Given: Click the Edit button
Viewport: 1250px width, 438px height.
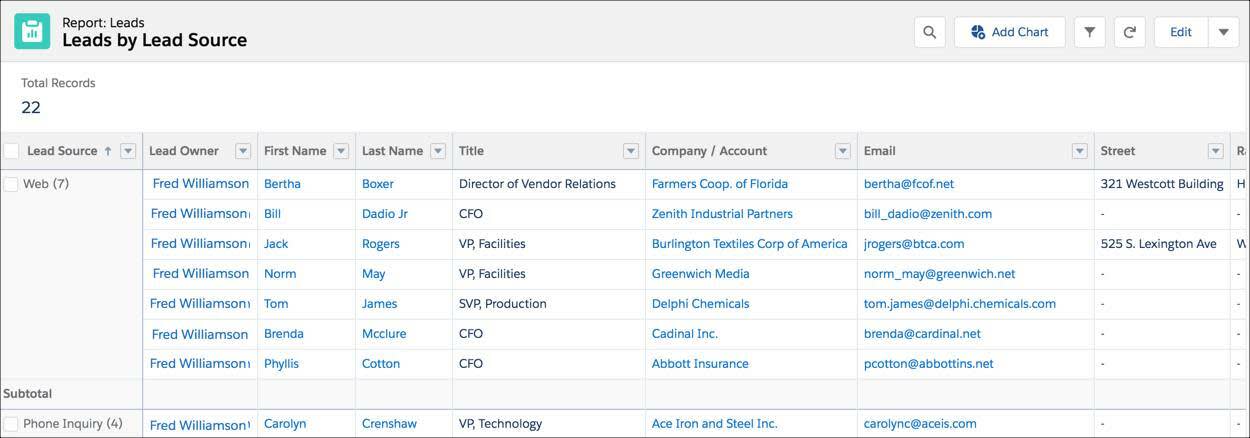Looking at the screenshot, I should [1181, 32].
